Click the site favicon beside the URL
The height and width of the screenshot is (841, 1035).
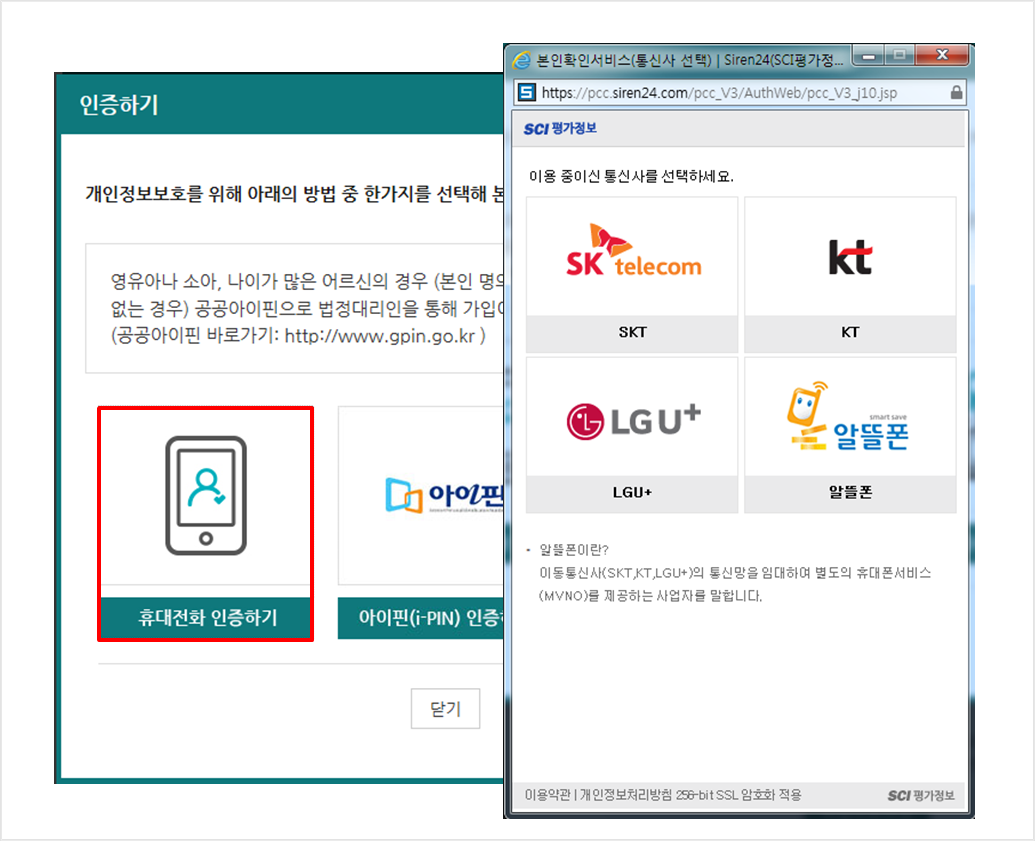pyautogui.click(x=526, y=92)
